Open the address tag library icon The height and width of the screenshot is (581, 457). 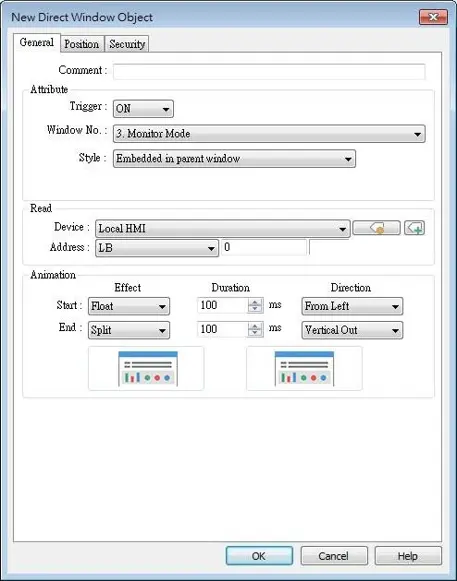pos(376,228)
